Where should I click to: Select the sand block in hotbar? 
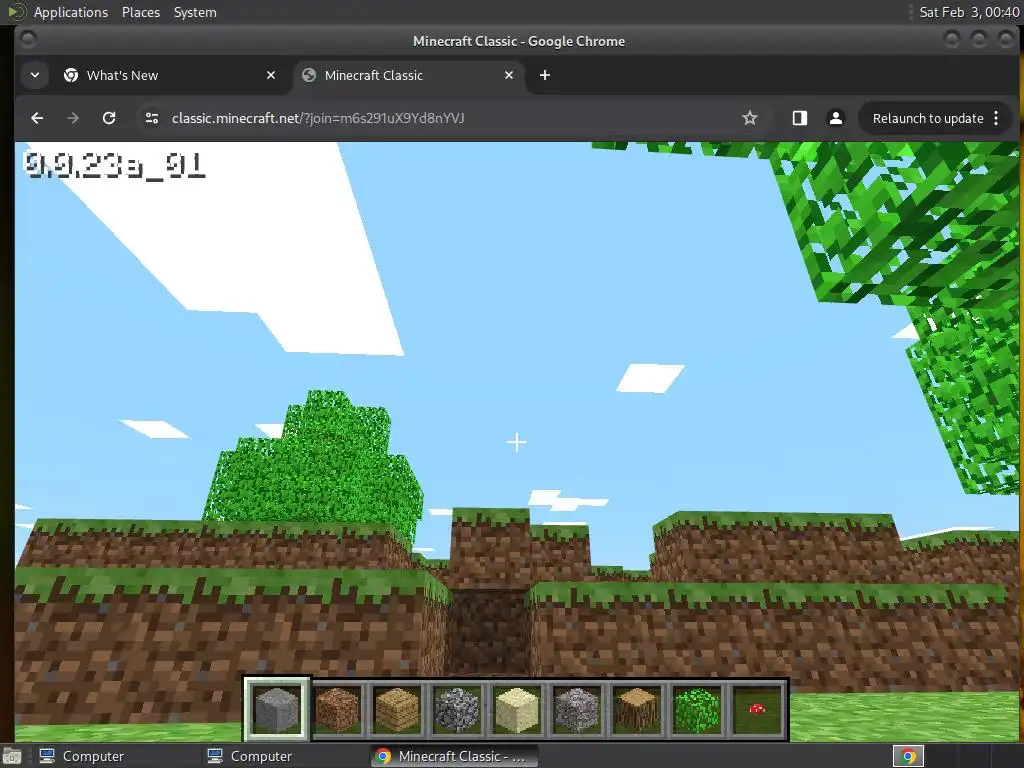tap(517, 709)
